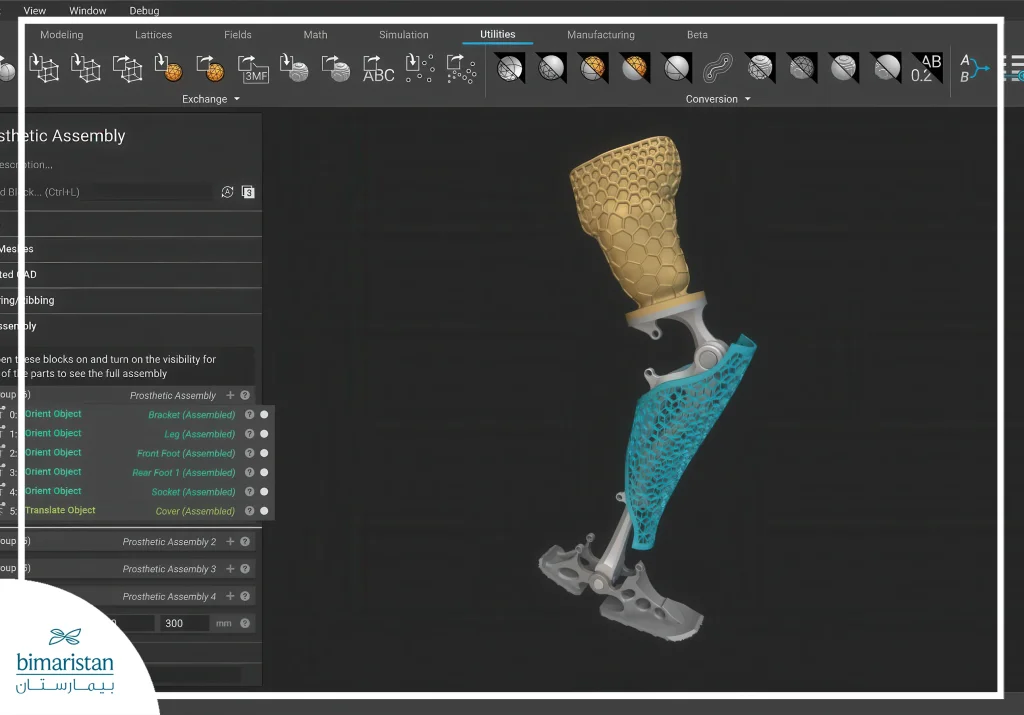Click the Import Mesh orange sphere icon
This screenshot has height=715, width=1024.
pyautogui.click(x=168, y=68)
